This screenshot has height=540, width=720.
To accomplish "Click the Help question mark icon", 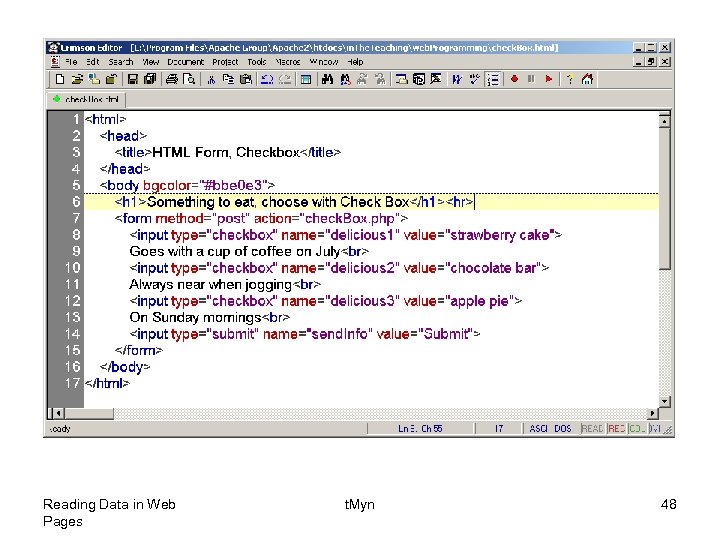I will 570,79.
